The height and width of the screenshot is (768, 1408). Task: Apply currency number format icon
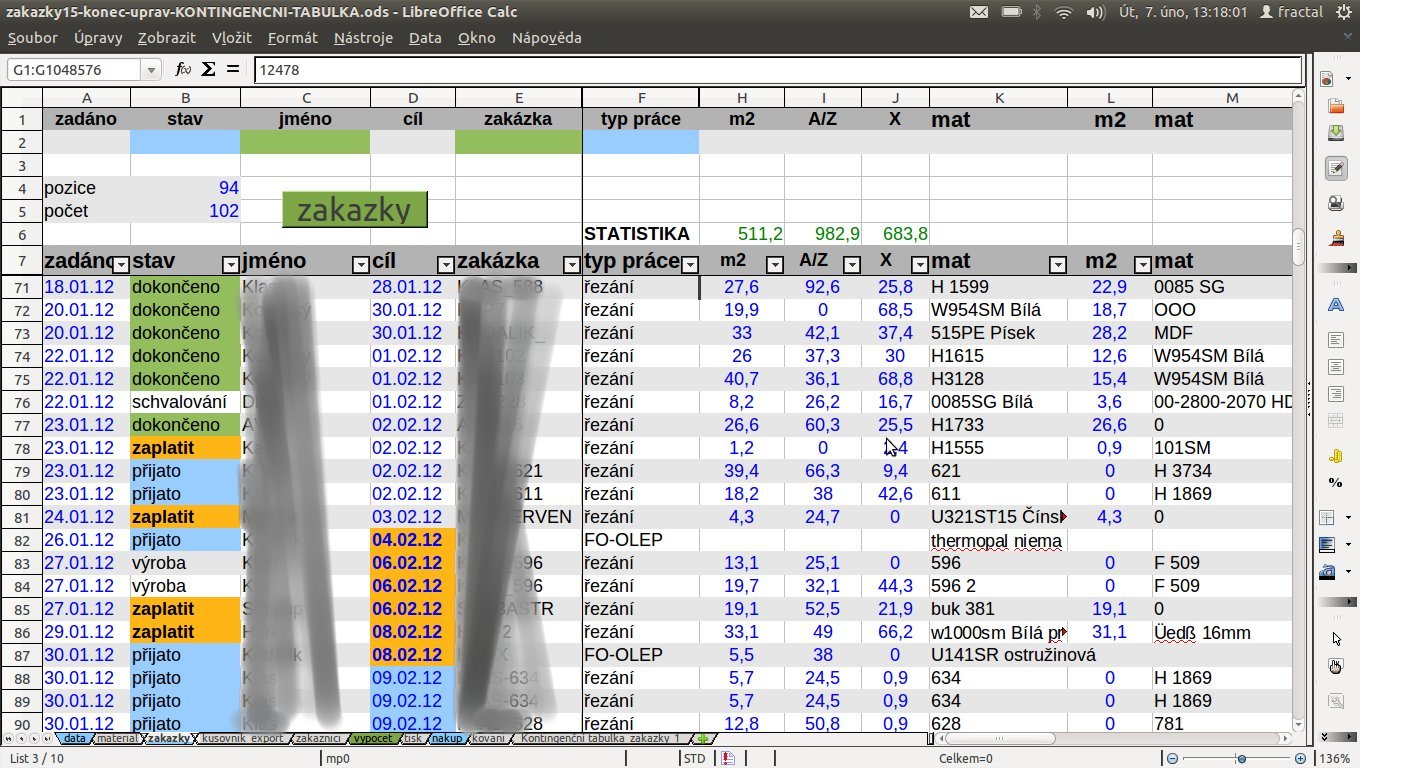(1335, 456)
